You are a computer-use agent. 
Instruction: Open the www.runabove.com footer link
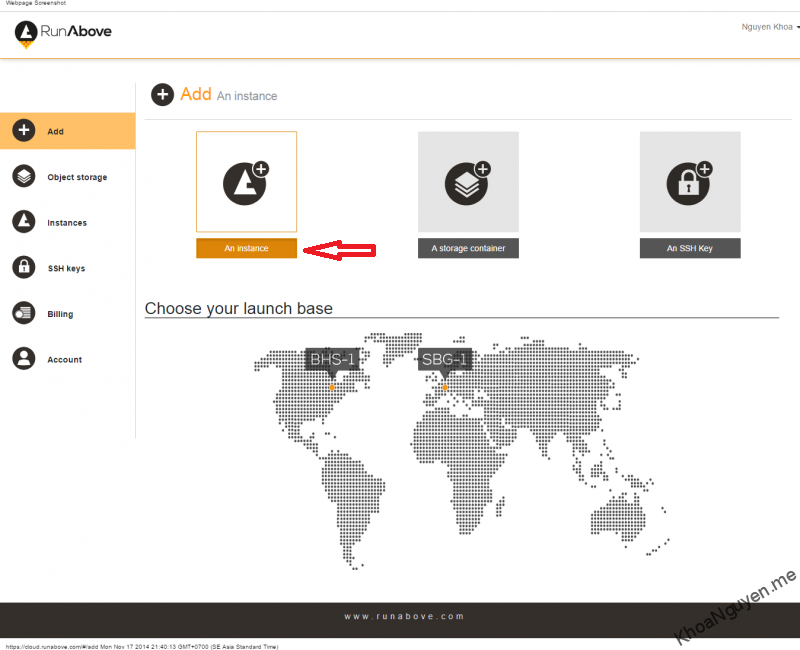tap(404, 616)
